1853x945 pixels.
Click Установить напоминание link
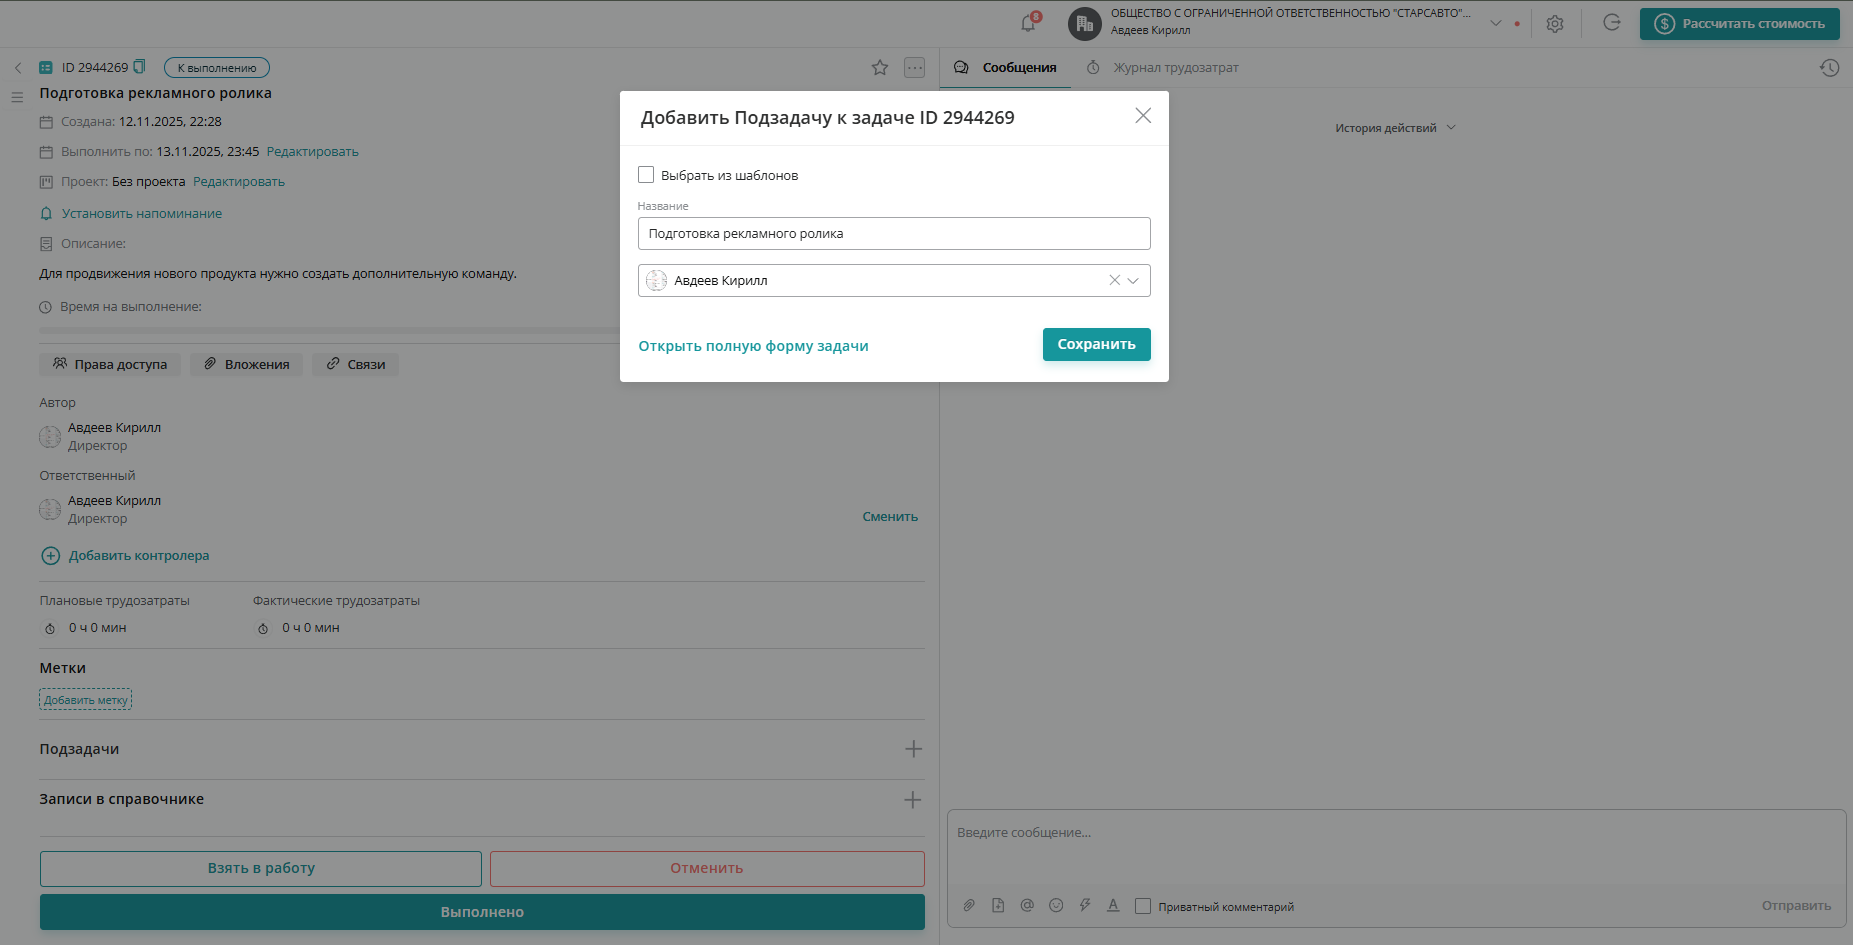[142, 214]
